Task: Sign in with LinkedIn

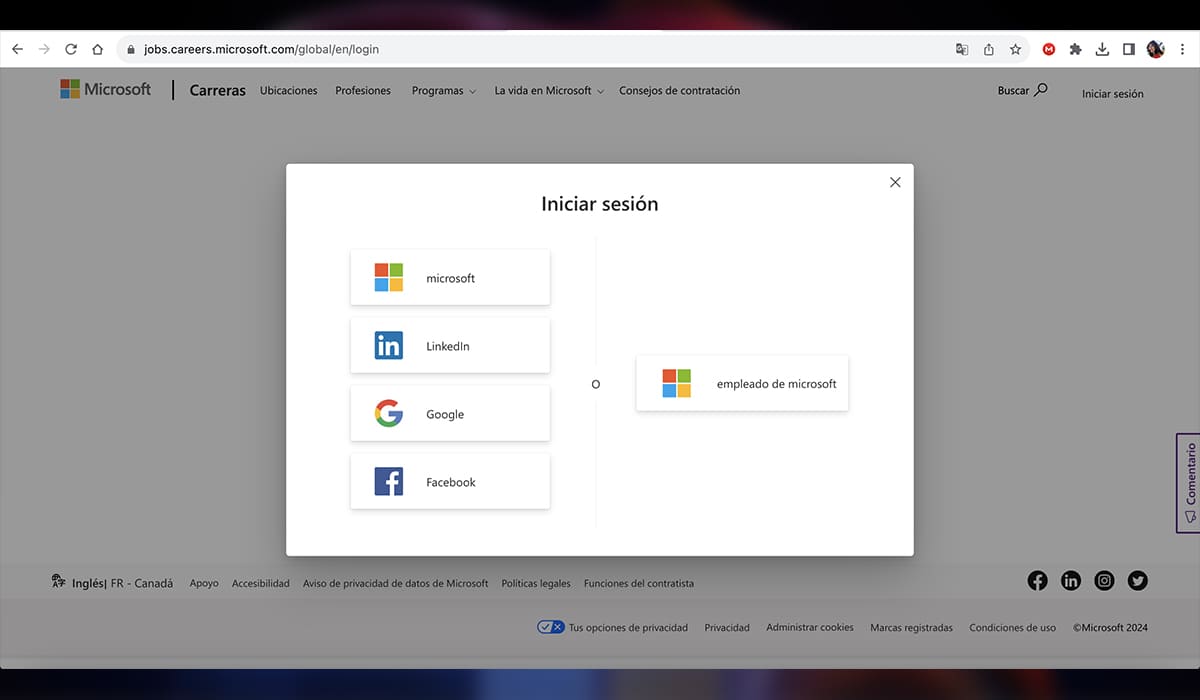Action: [x=450, y=345]
